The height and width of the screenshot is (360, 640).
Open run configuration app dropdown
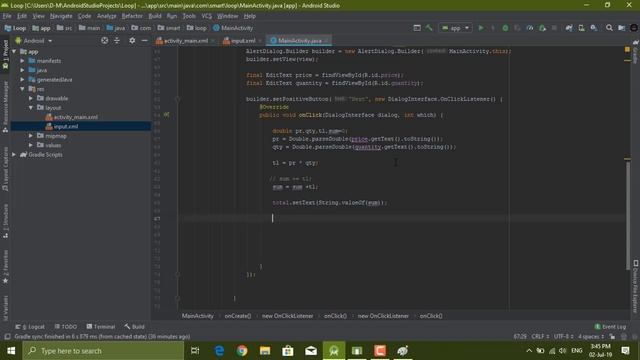tap(456, 28)
